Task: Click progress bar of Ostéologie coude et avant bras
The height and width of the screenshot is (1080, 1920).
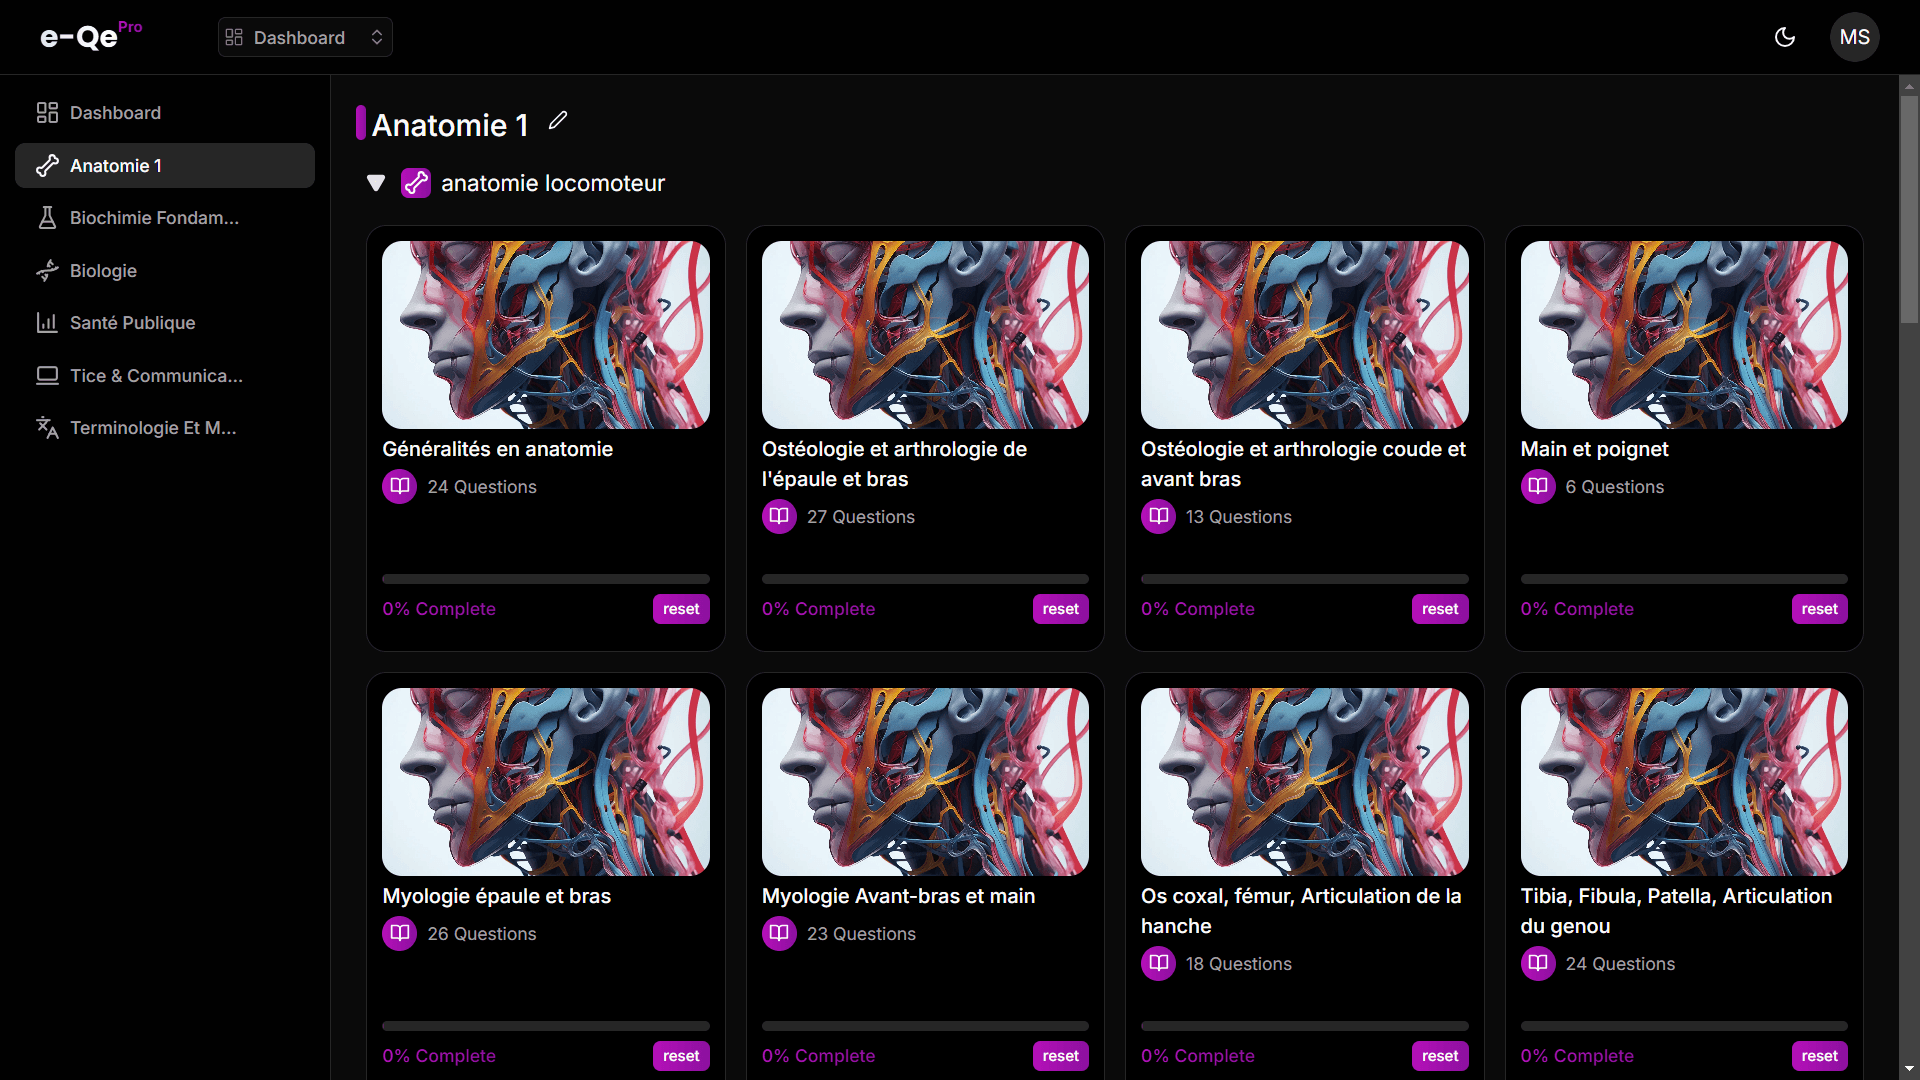Action: [x=1304, y=579]
